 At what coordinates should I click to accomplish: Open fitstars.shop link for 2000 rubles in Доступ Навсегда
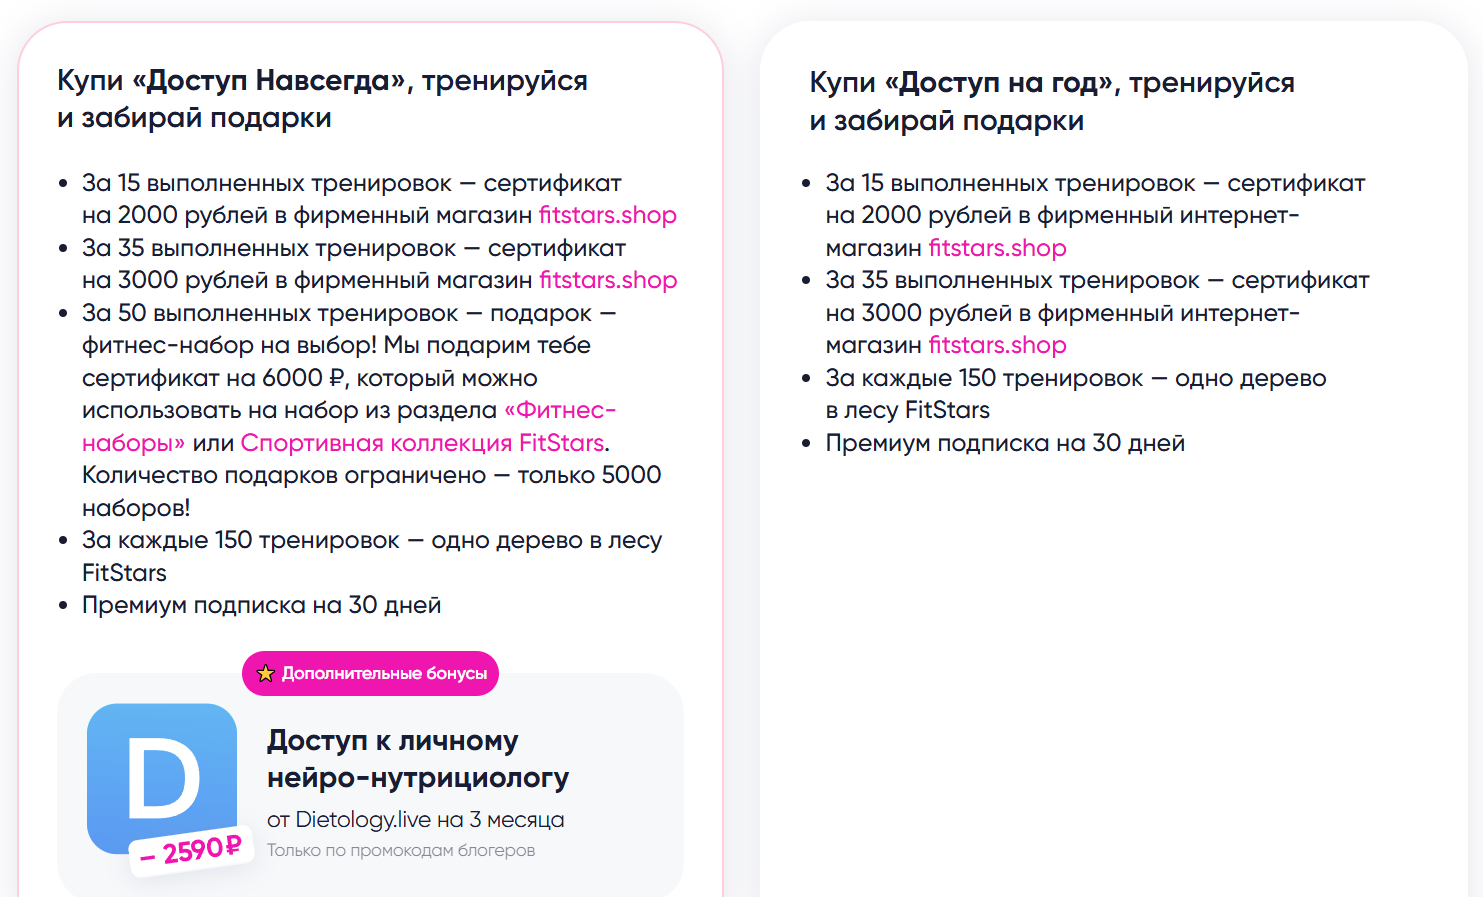608,215
